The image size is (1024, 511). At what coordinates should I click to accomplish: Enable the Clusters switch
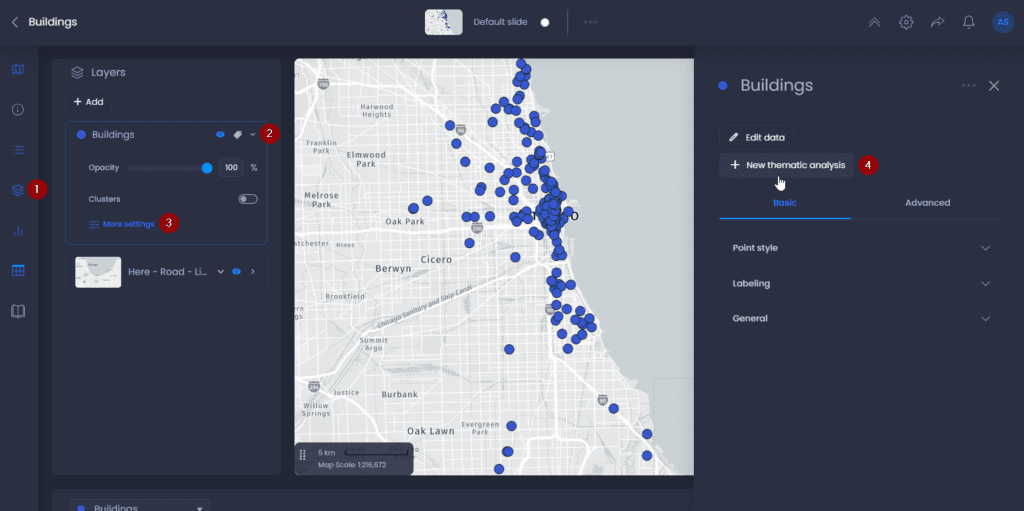248,199
